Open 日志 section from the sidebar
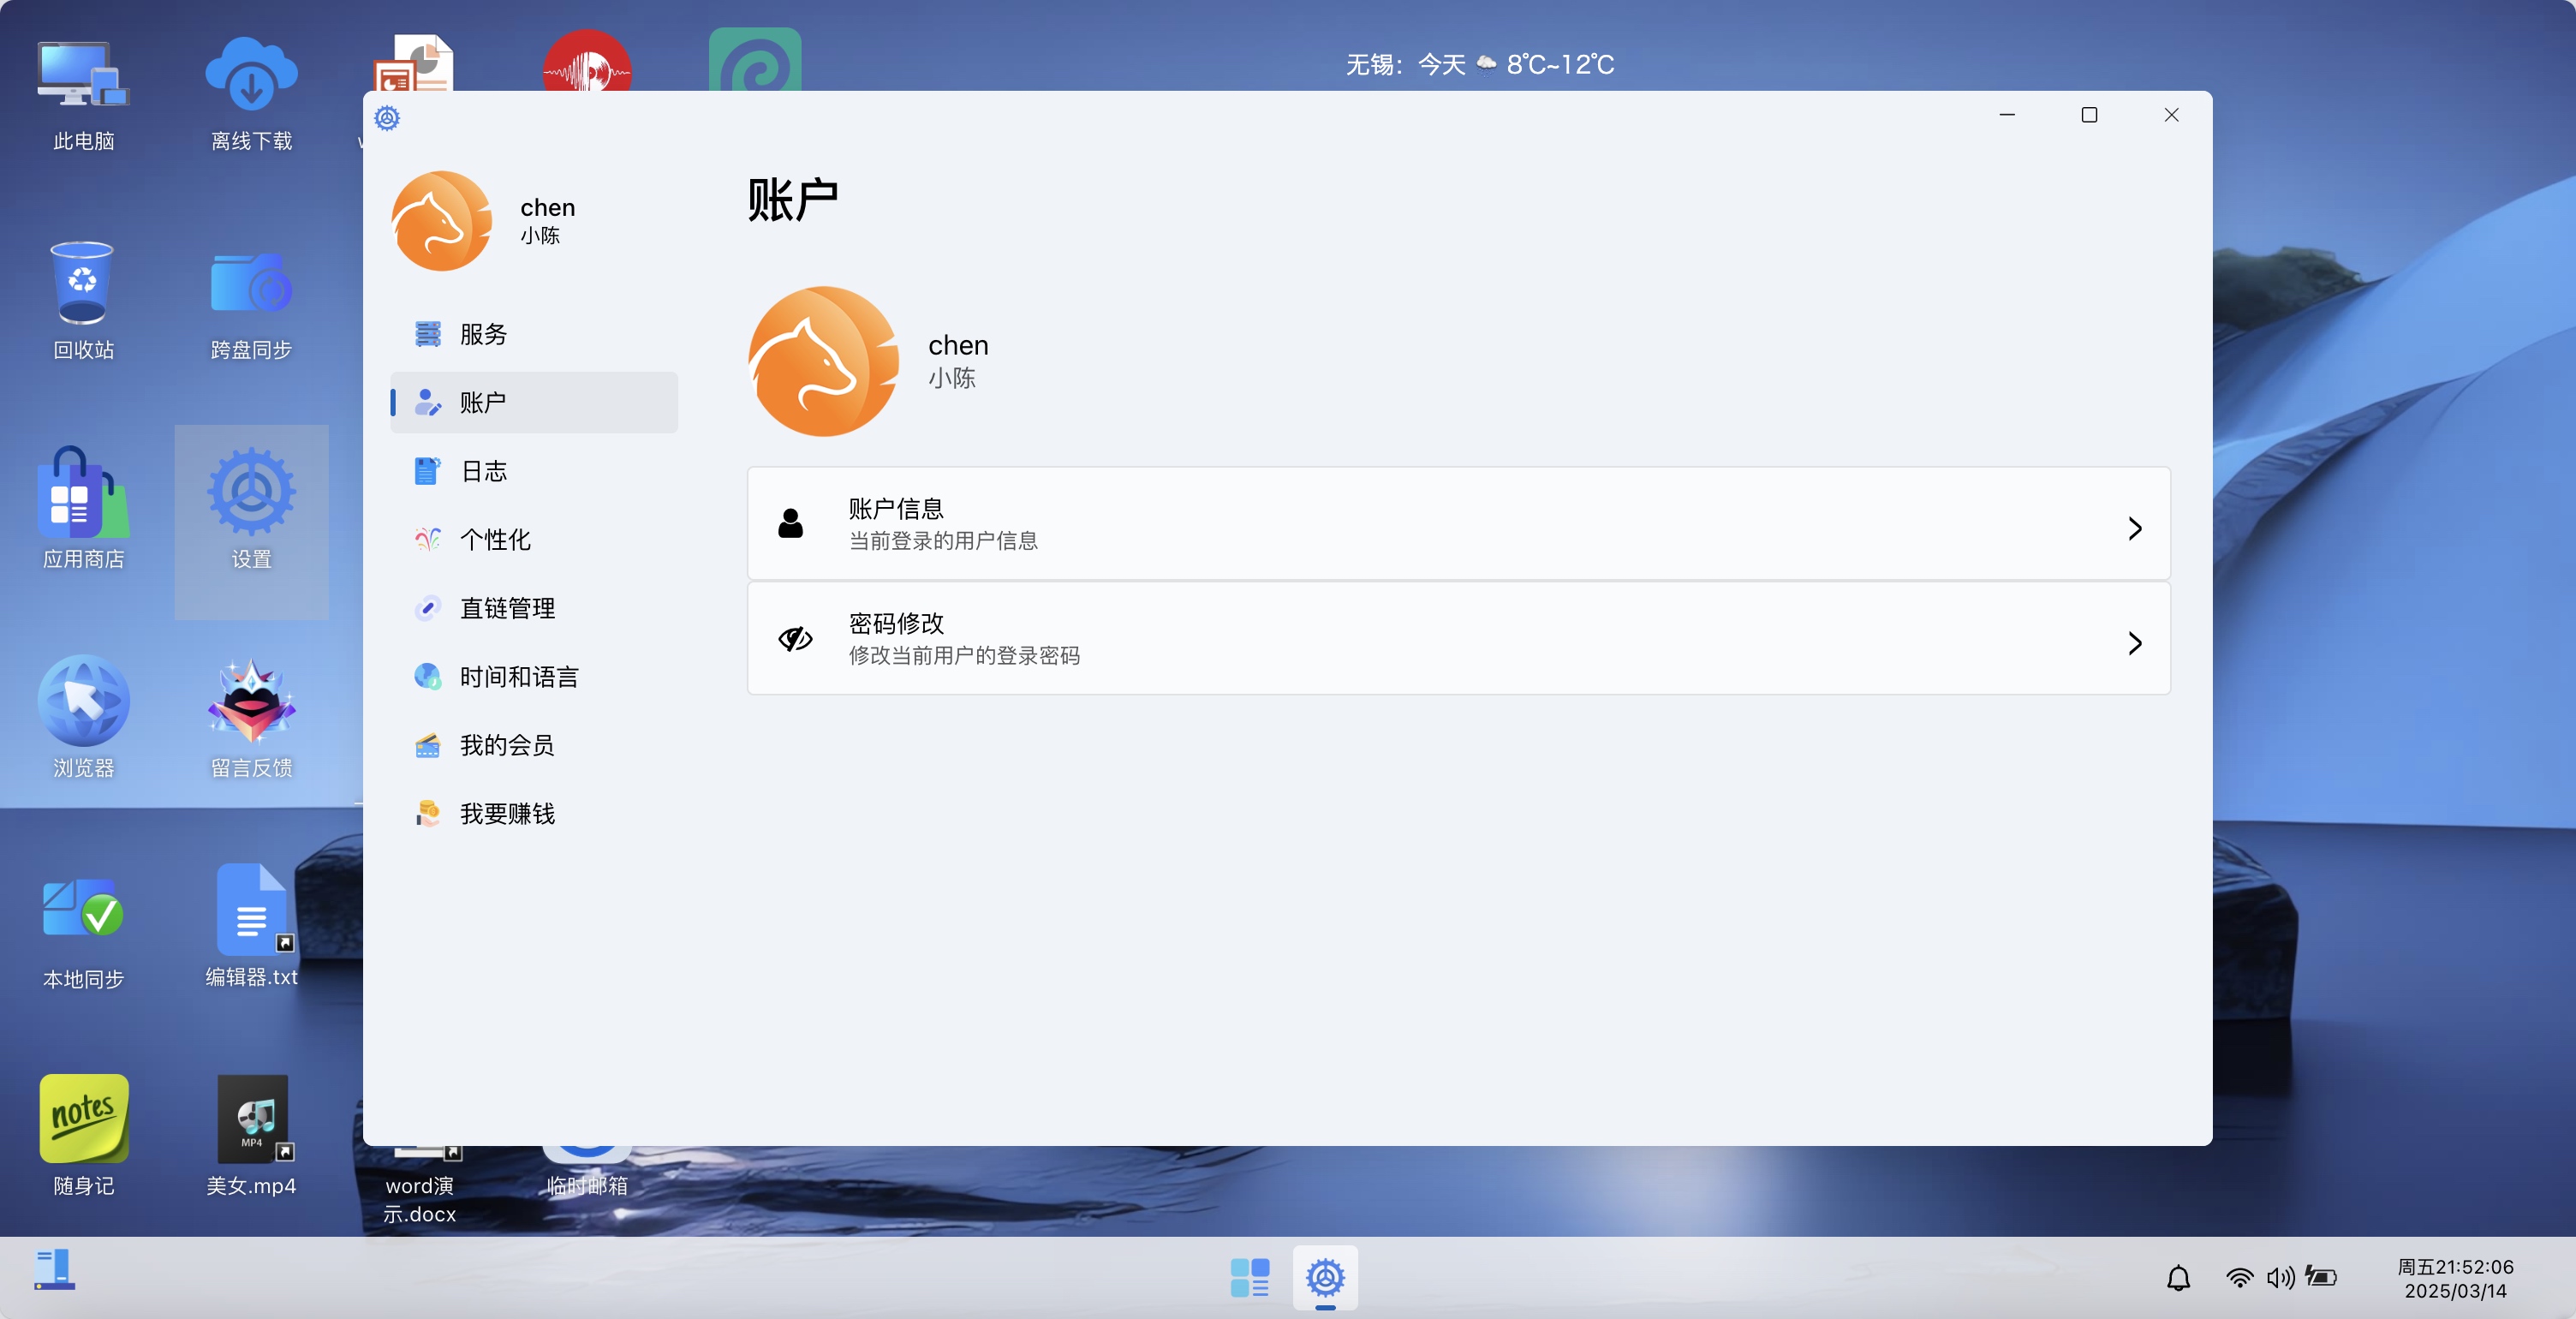This screenshot has height=1319, width=2576. click(483, 471)
